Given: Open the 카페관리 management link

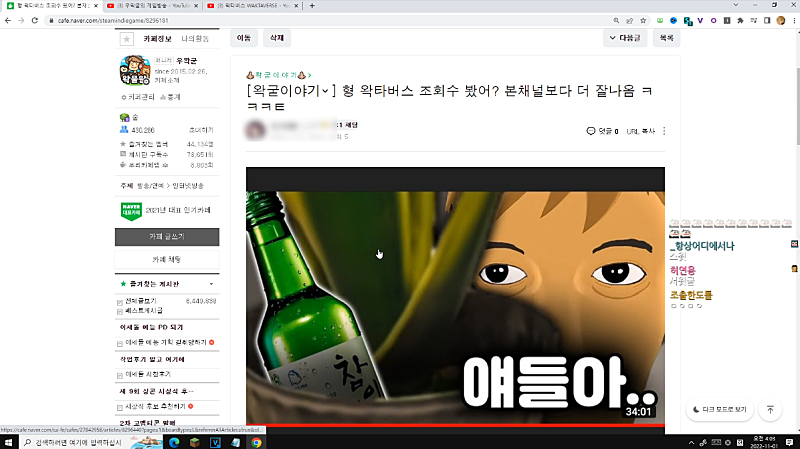Looking at the screenshot, I should click(137, 97).
